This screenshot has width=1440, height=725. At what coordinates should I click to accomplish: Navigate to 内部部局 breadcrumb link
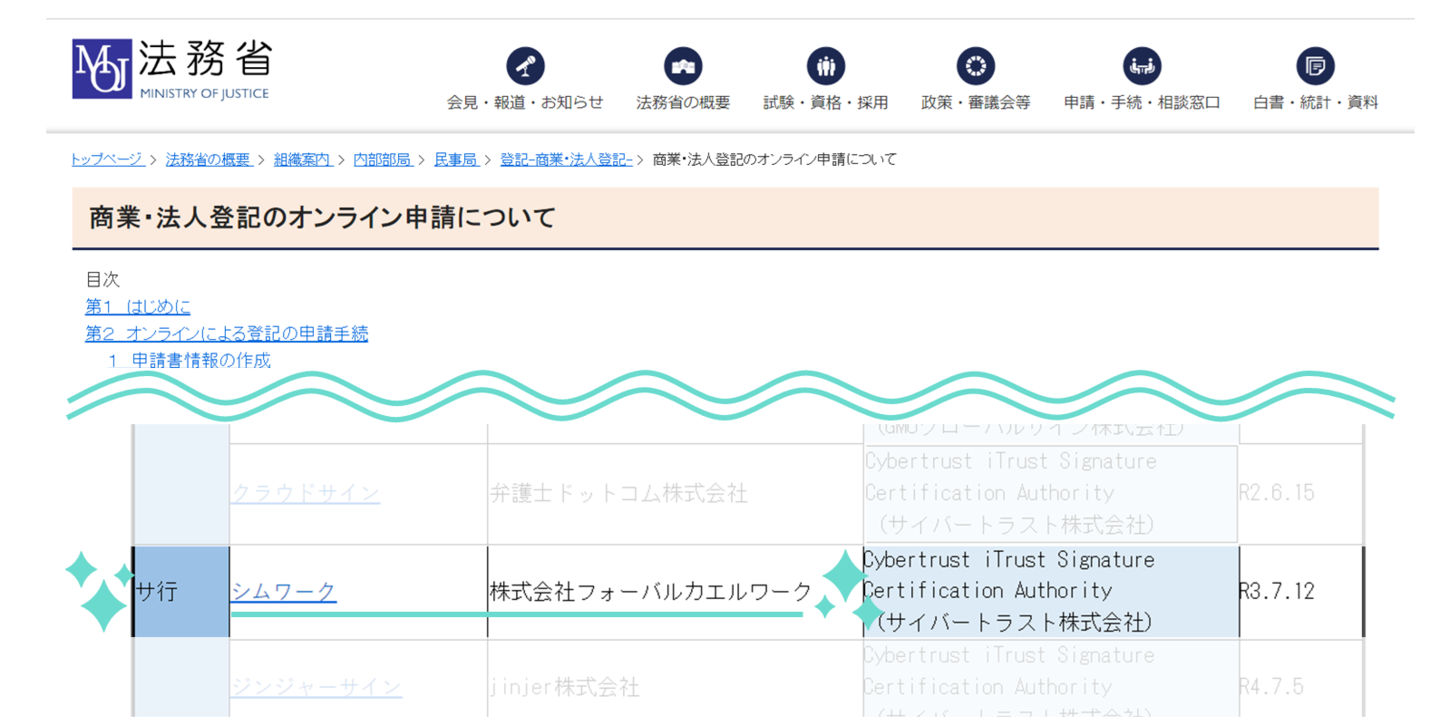coord(382,160)
